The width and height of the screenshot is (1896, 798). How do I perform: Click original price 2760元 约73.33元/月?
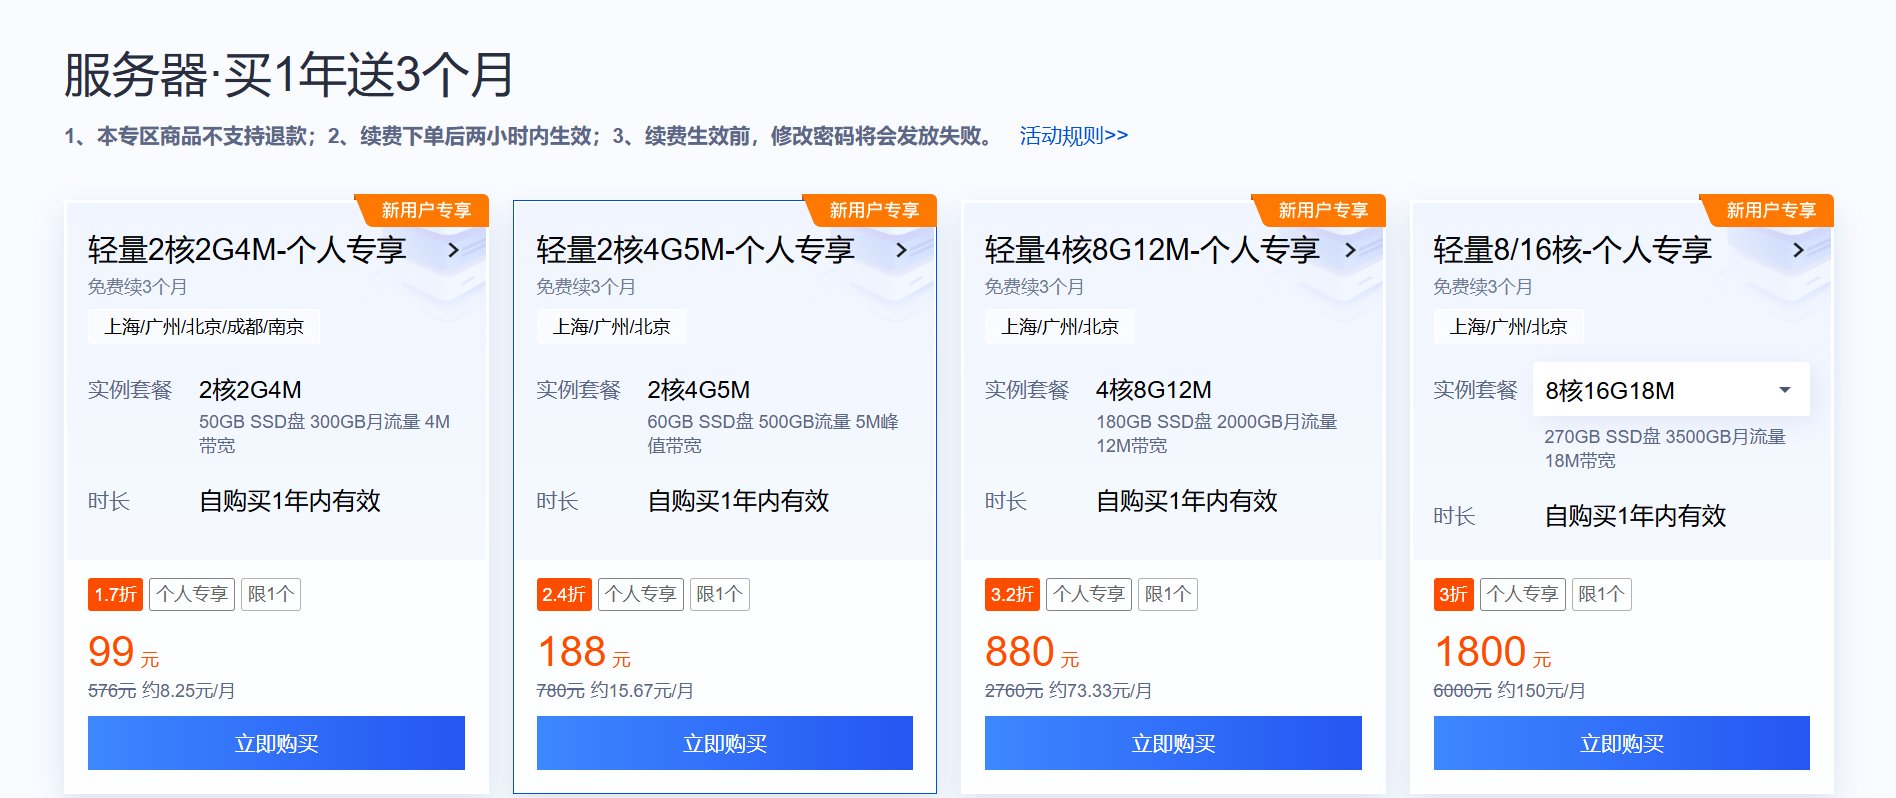pos(1068,691)
